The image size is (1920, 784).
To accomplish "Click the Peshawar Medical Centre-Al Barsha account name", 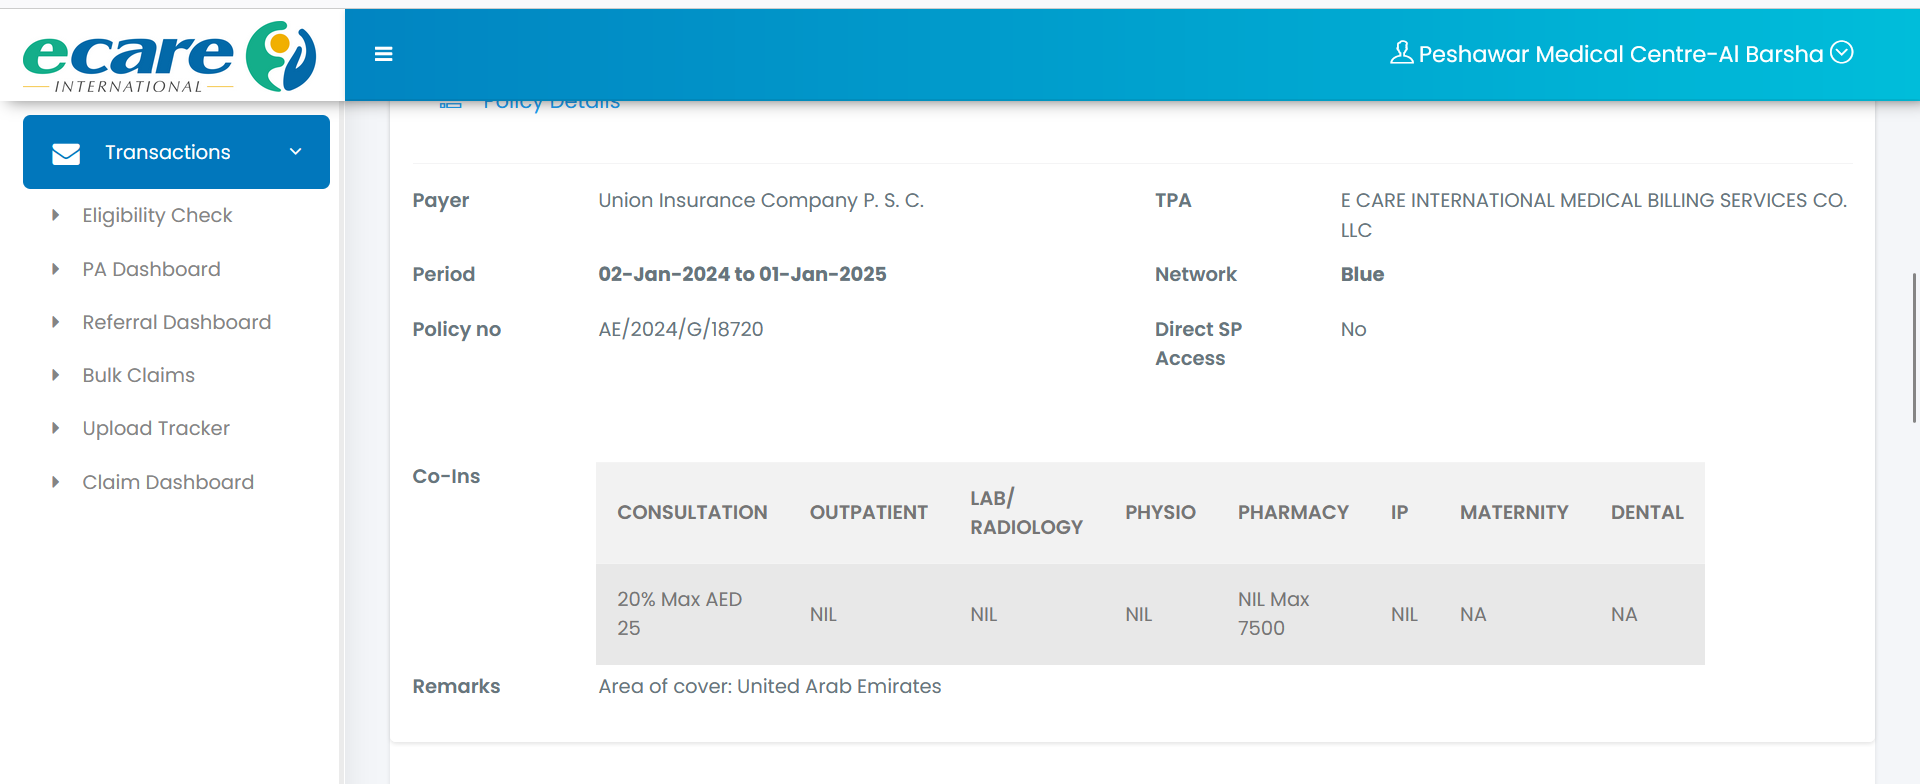I will click(x=1620, y=54).
